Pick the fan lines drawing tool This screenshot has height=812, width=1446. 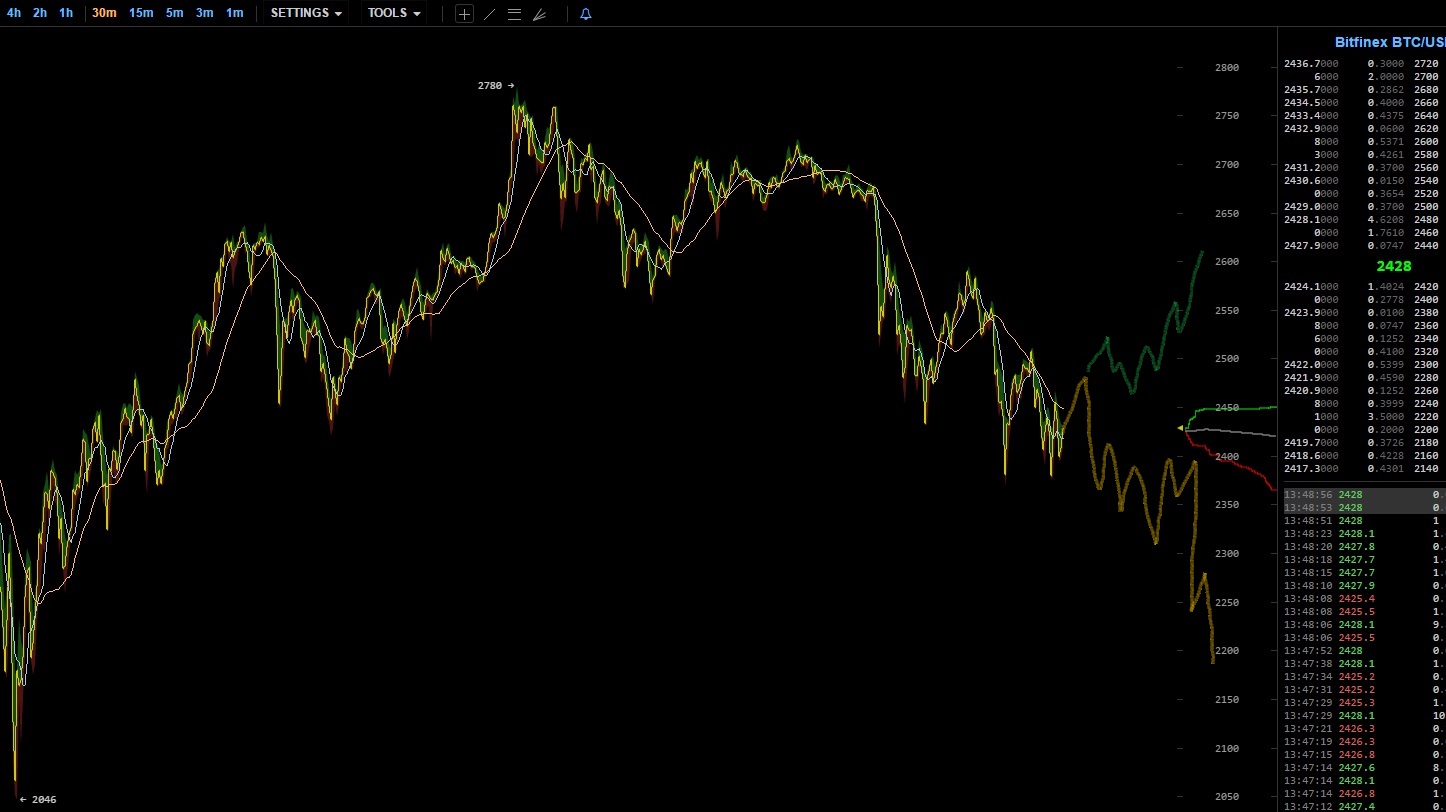539,14
